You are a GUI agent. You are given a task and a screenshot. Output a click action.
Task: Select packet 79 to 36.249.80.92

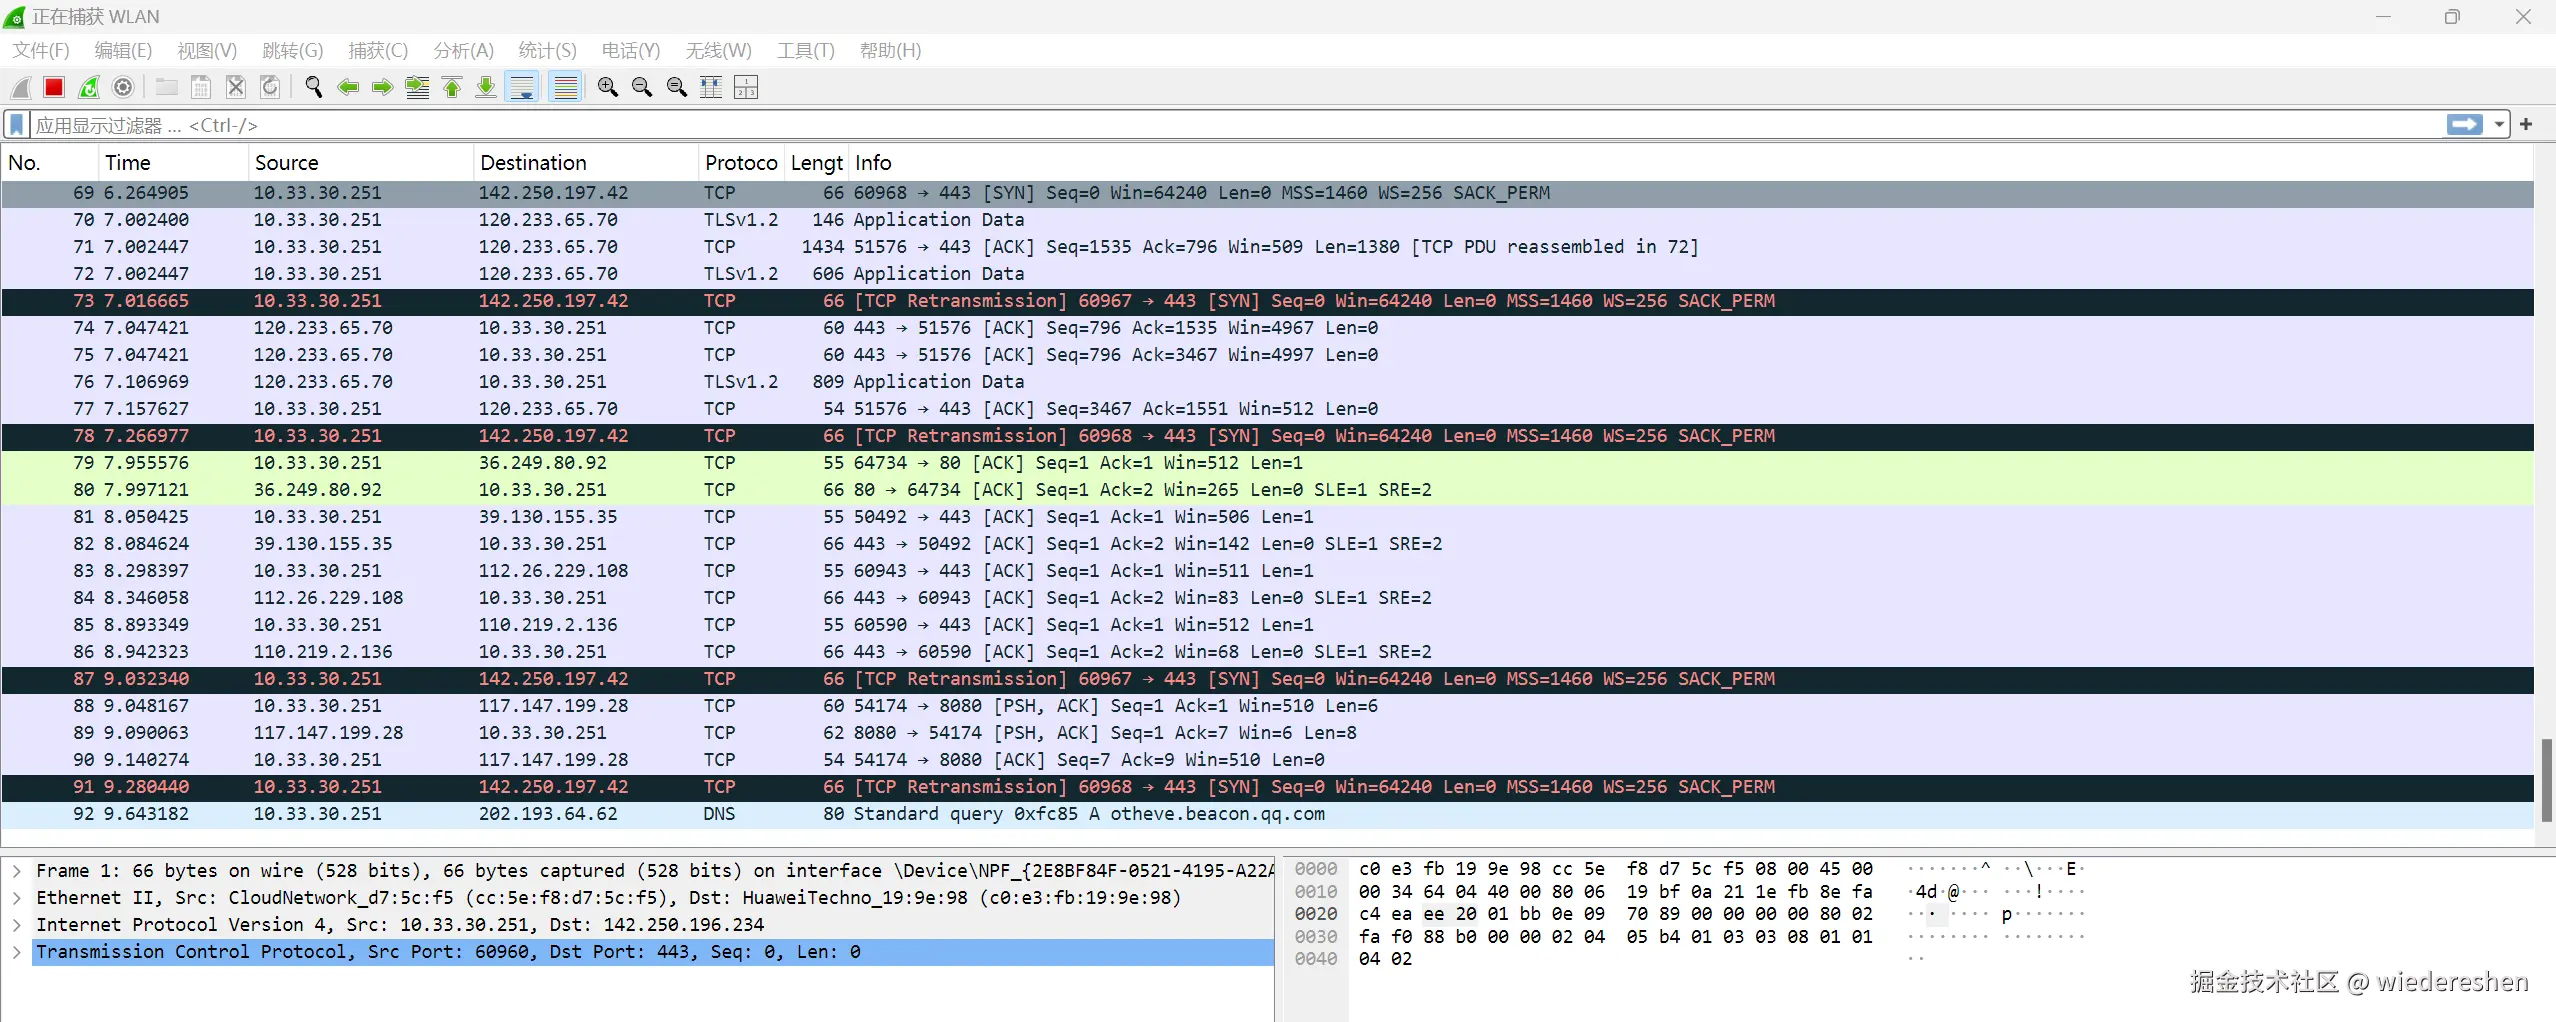(x=1267, y=463)
